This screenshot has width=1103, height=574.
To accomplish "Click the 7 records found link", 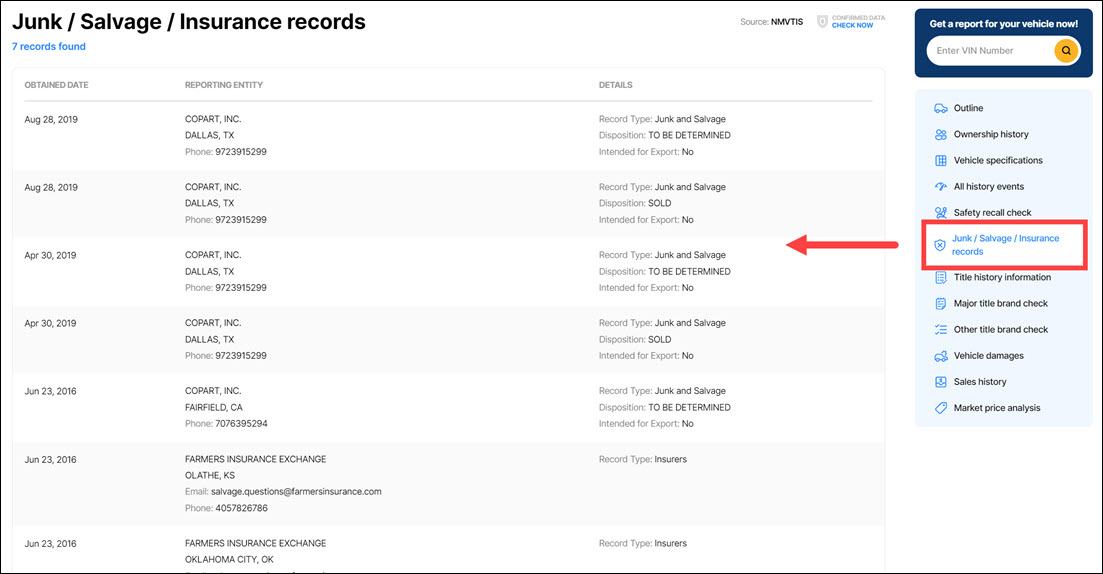I will pyautogui.click(x=49, y=46).
